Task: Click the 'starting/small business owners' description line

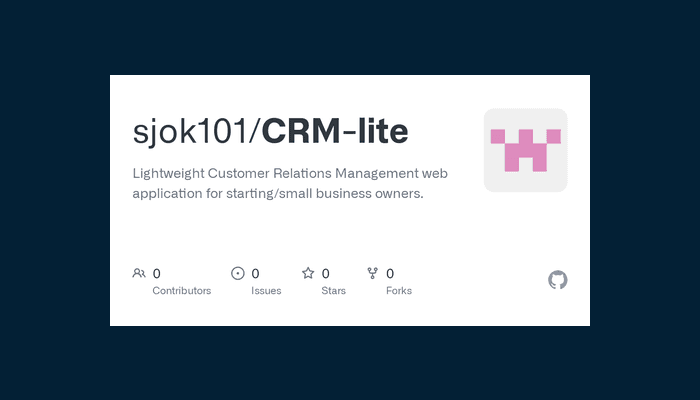Action: (278, 193)
